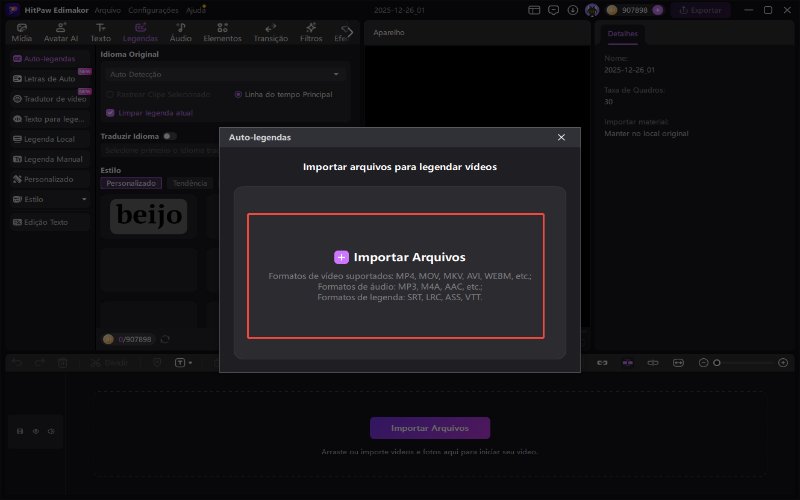Open the Auto Detecção language dropdown
This screenshot has height=500, width=800.
tap(224, 74)
